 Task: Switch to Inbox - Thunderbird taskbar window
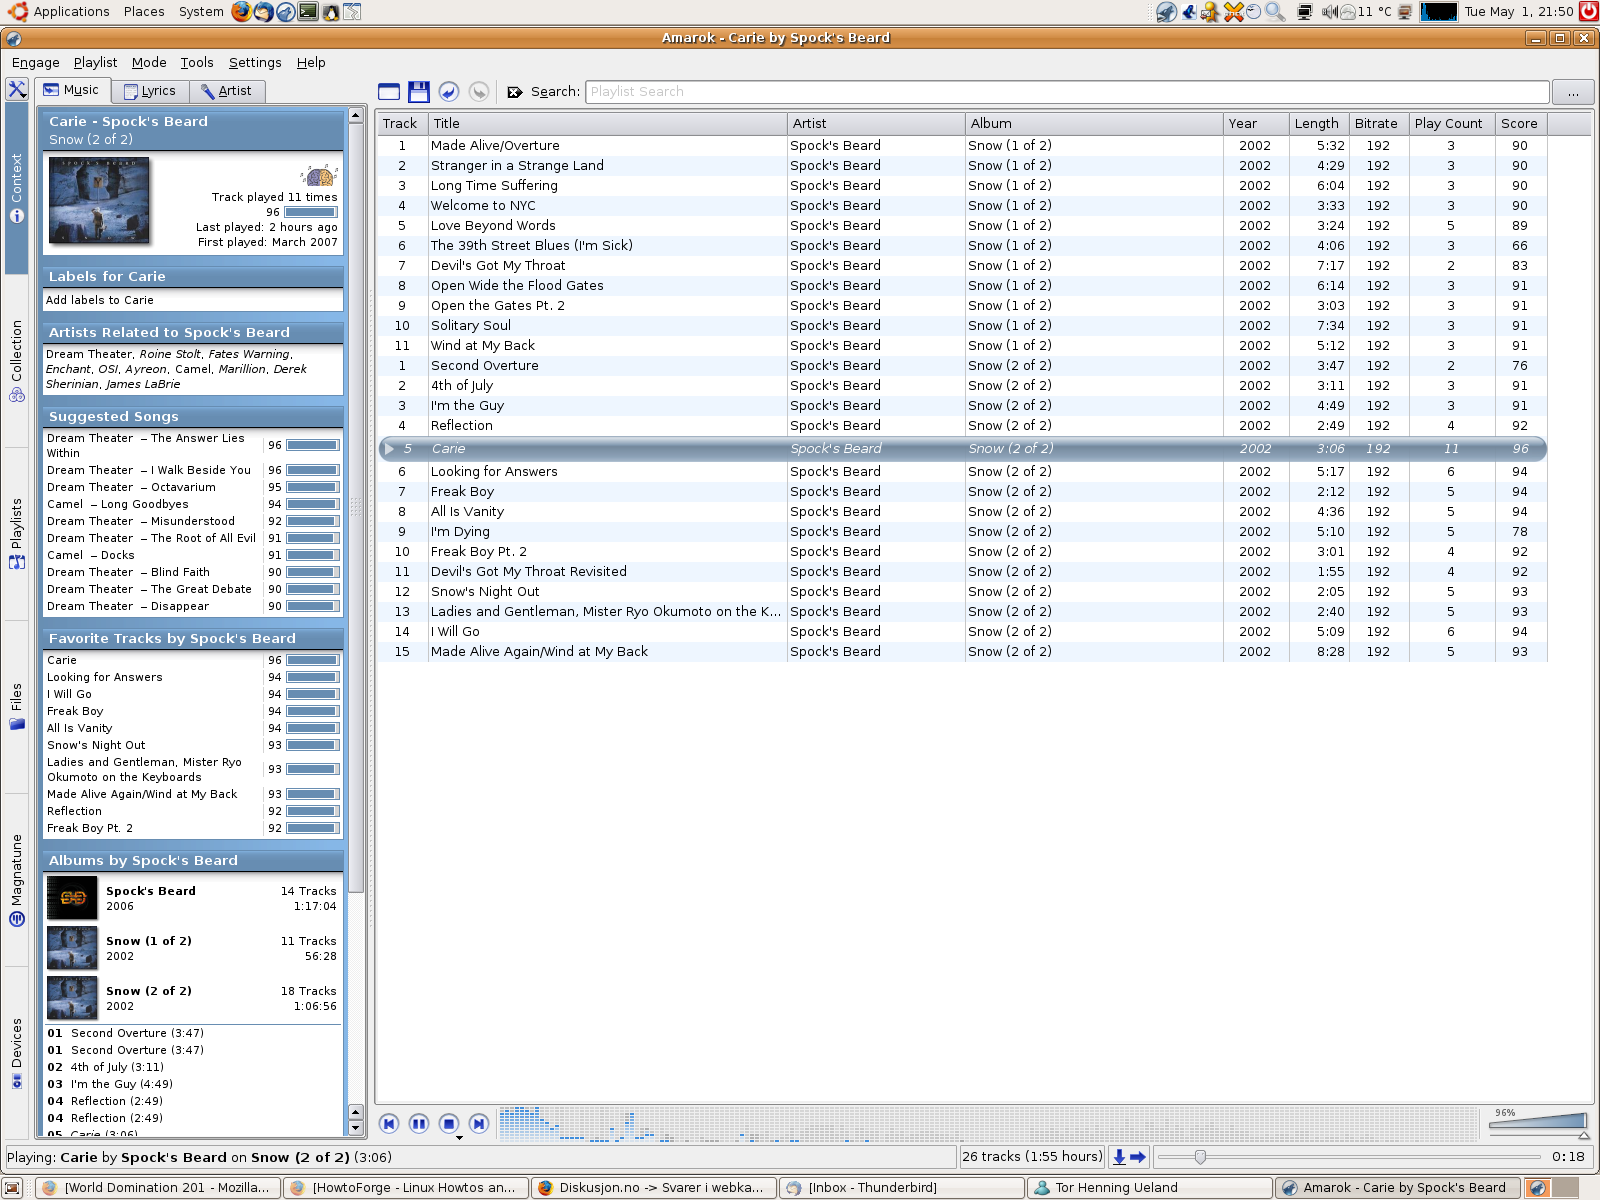click(x=902, y=1188)
